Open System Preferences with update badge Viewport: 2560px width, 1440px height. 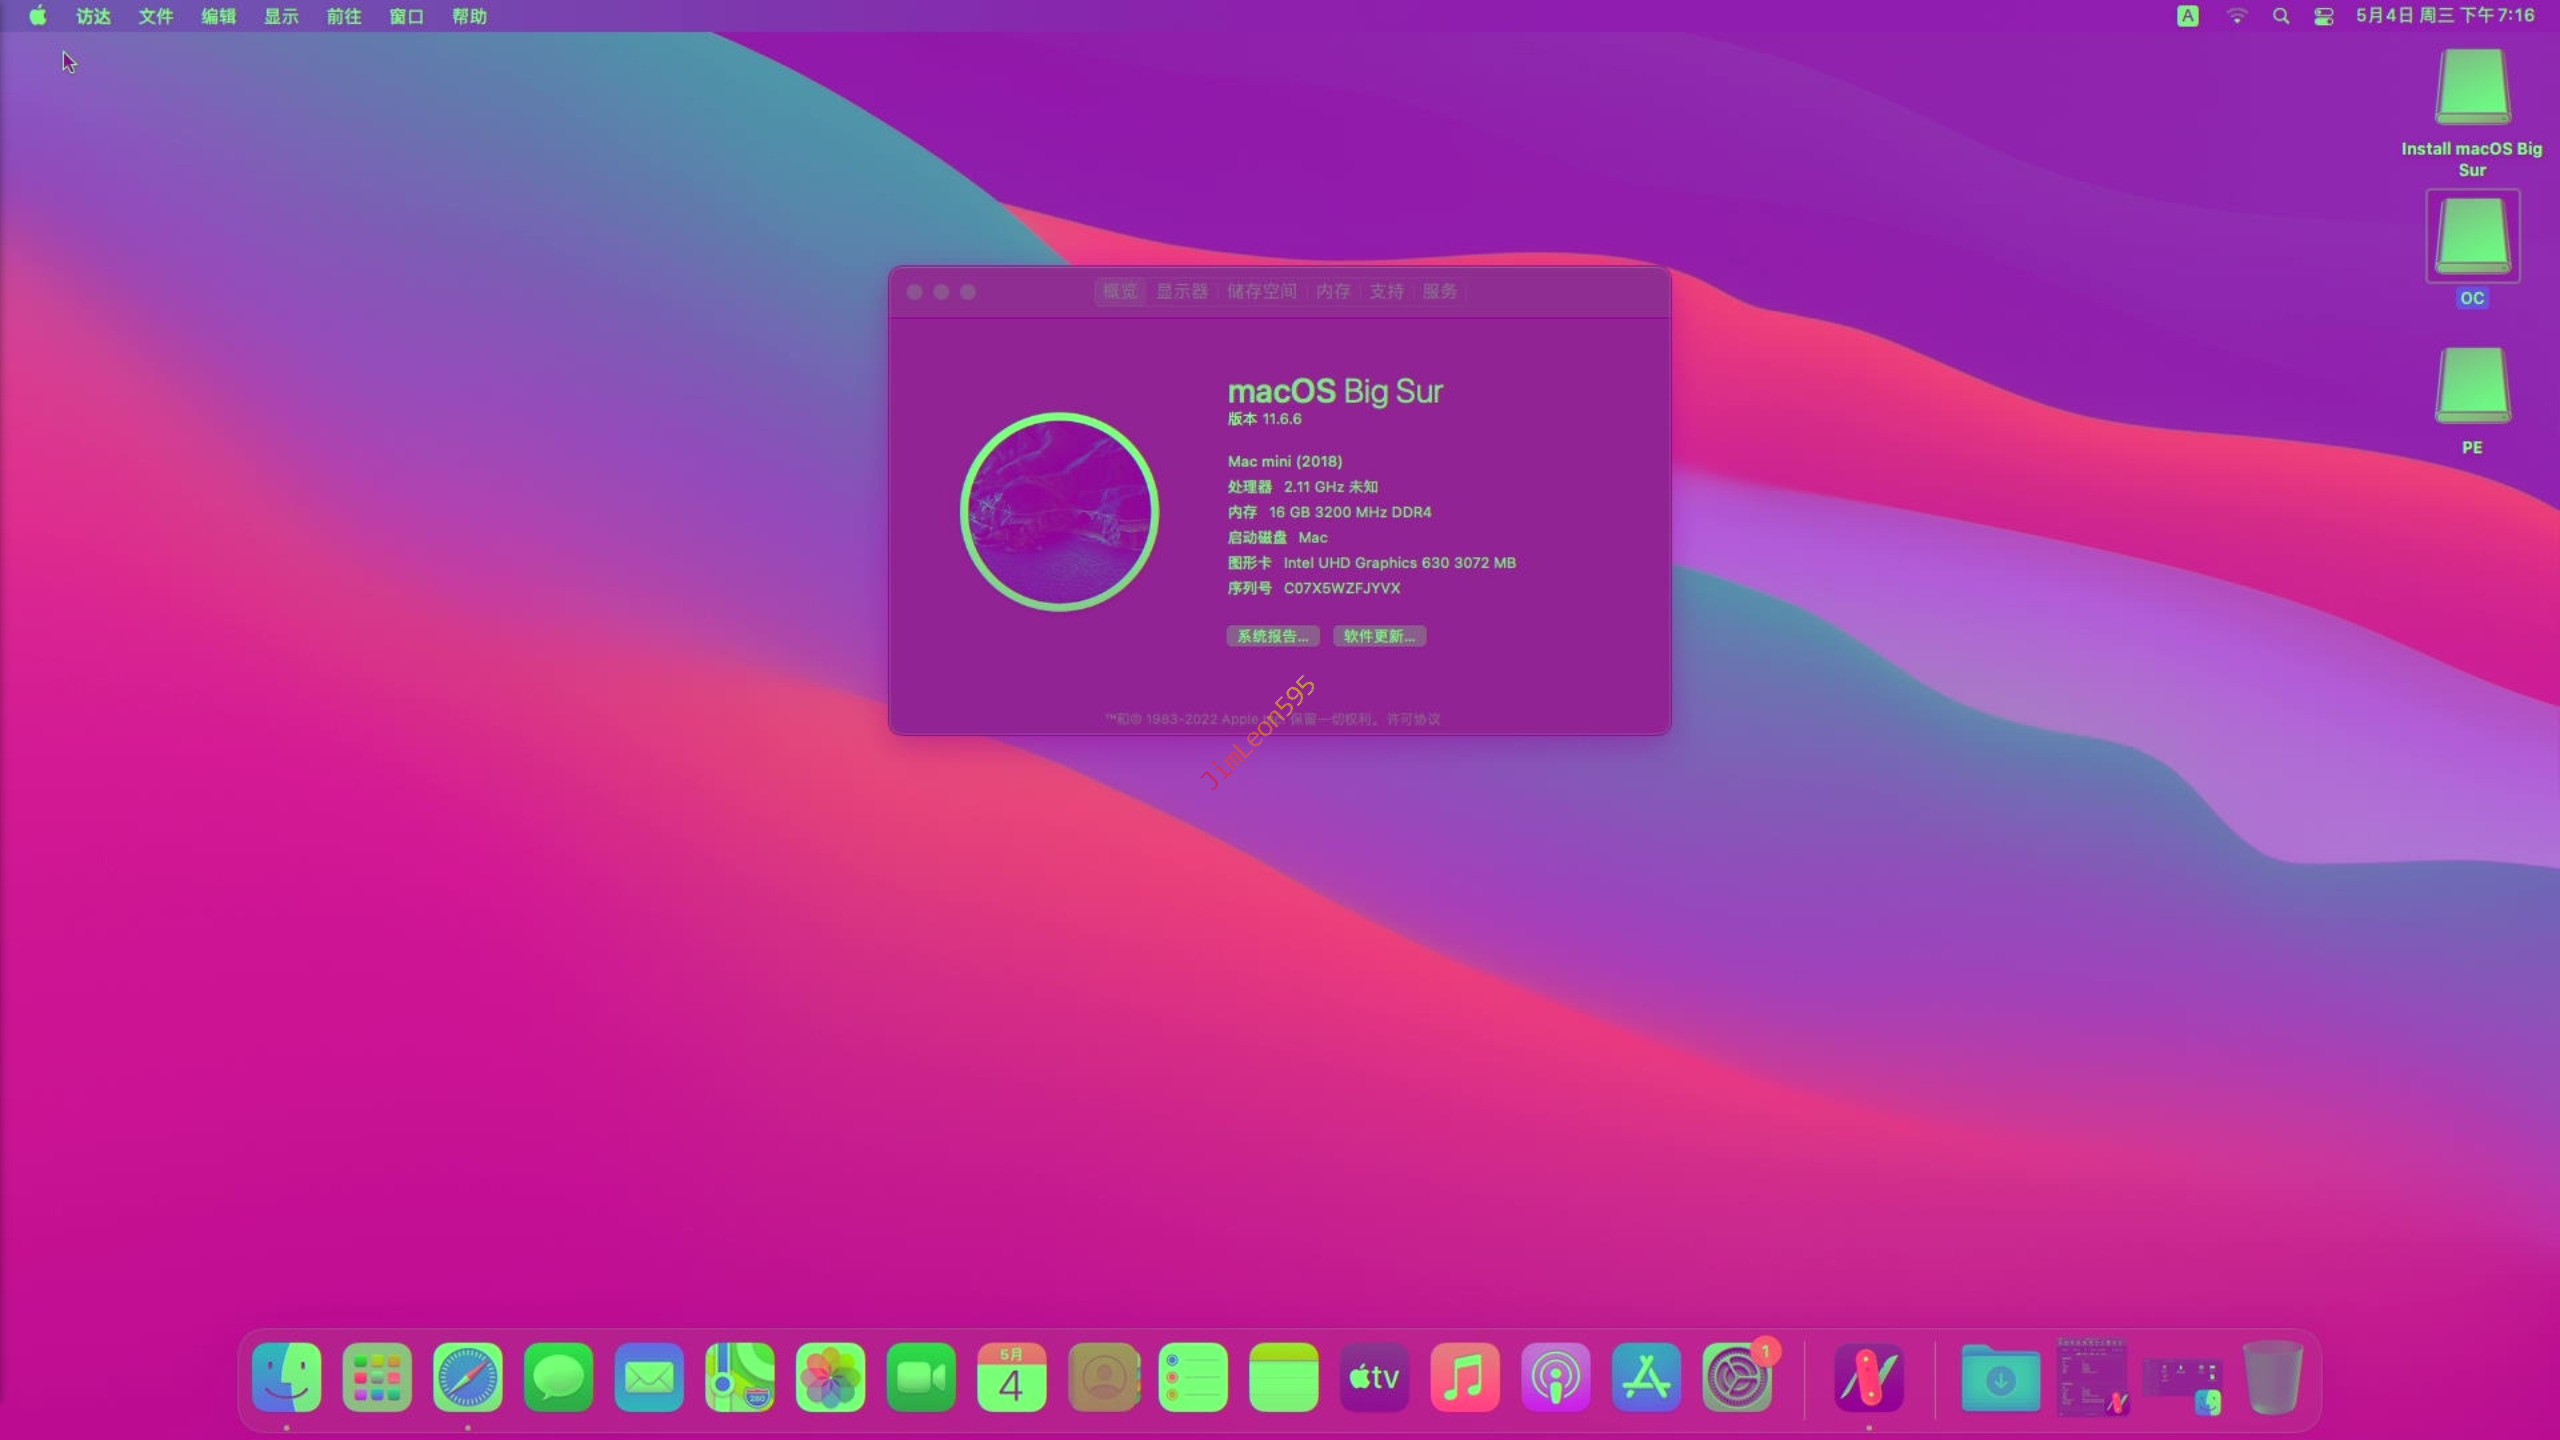1737,1378
